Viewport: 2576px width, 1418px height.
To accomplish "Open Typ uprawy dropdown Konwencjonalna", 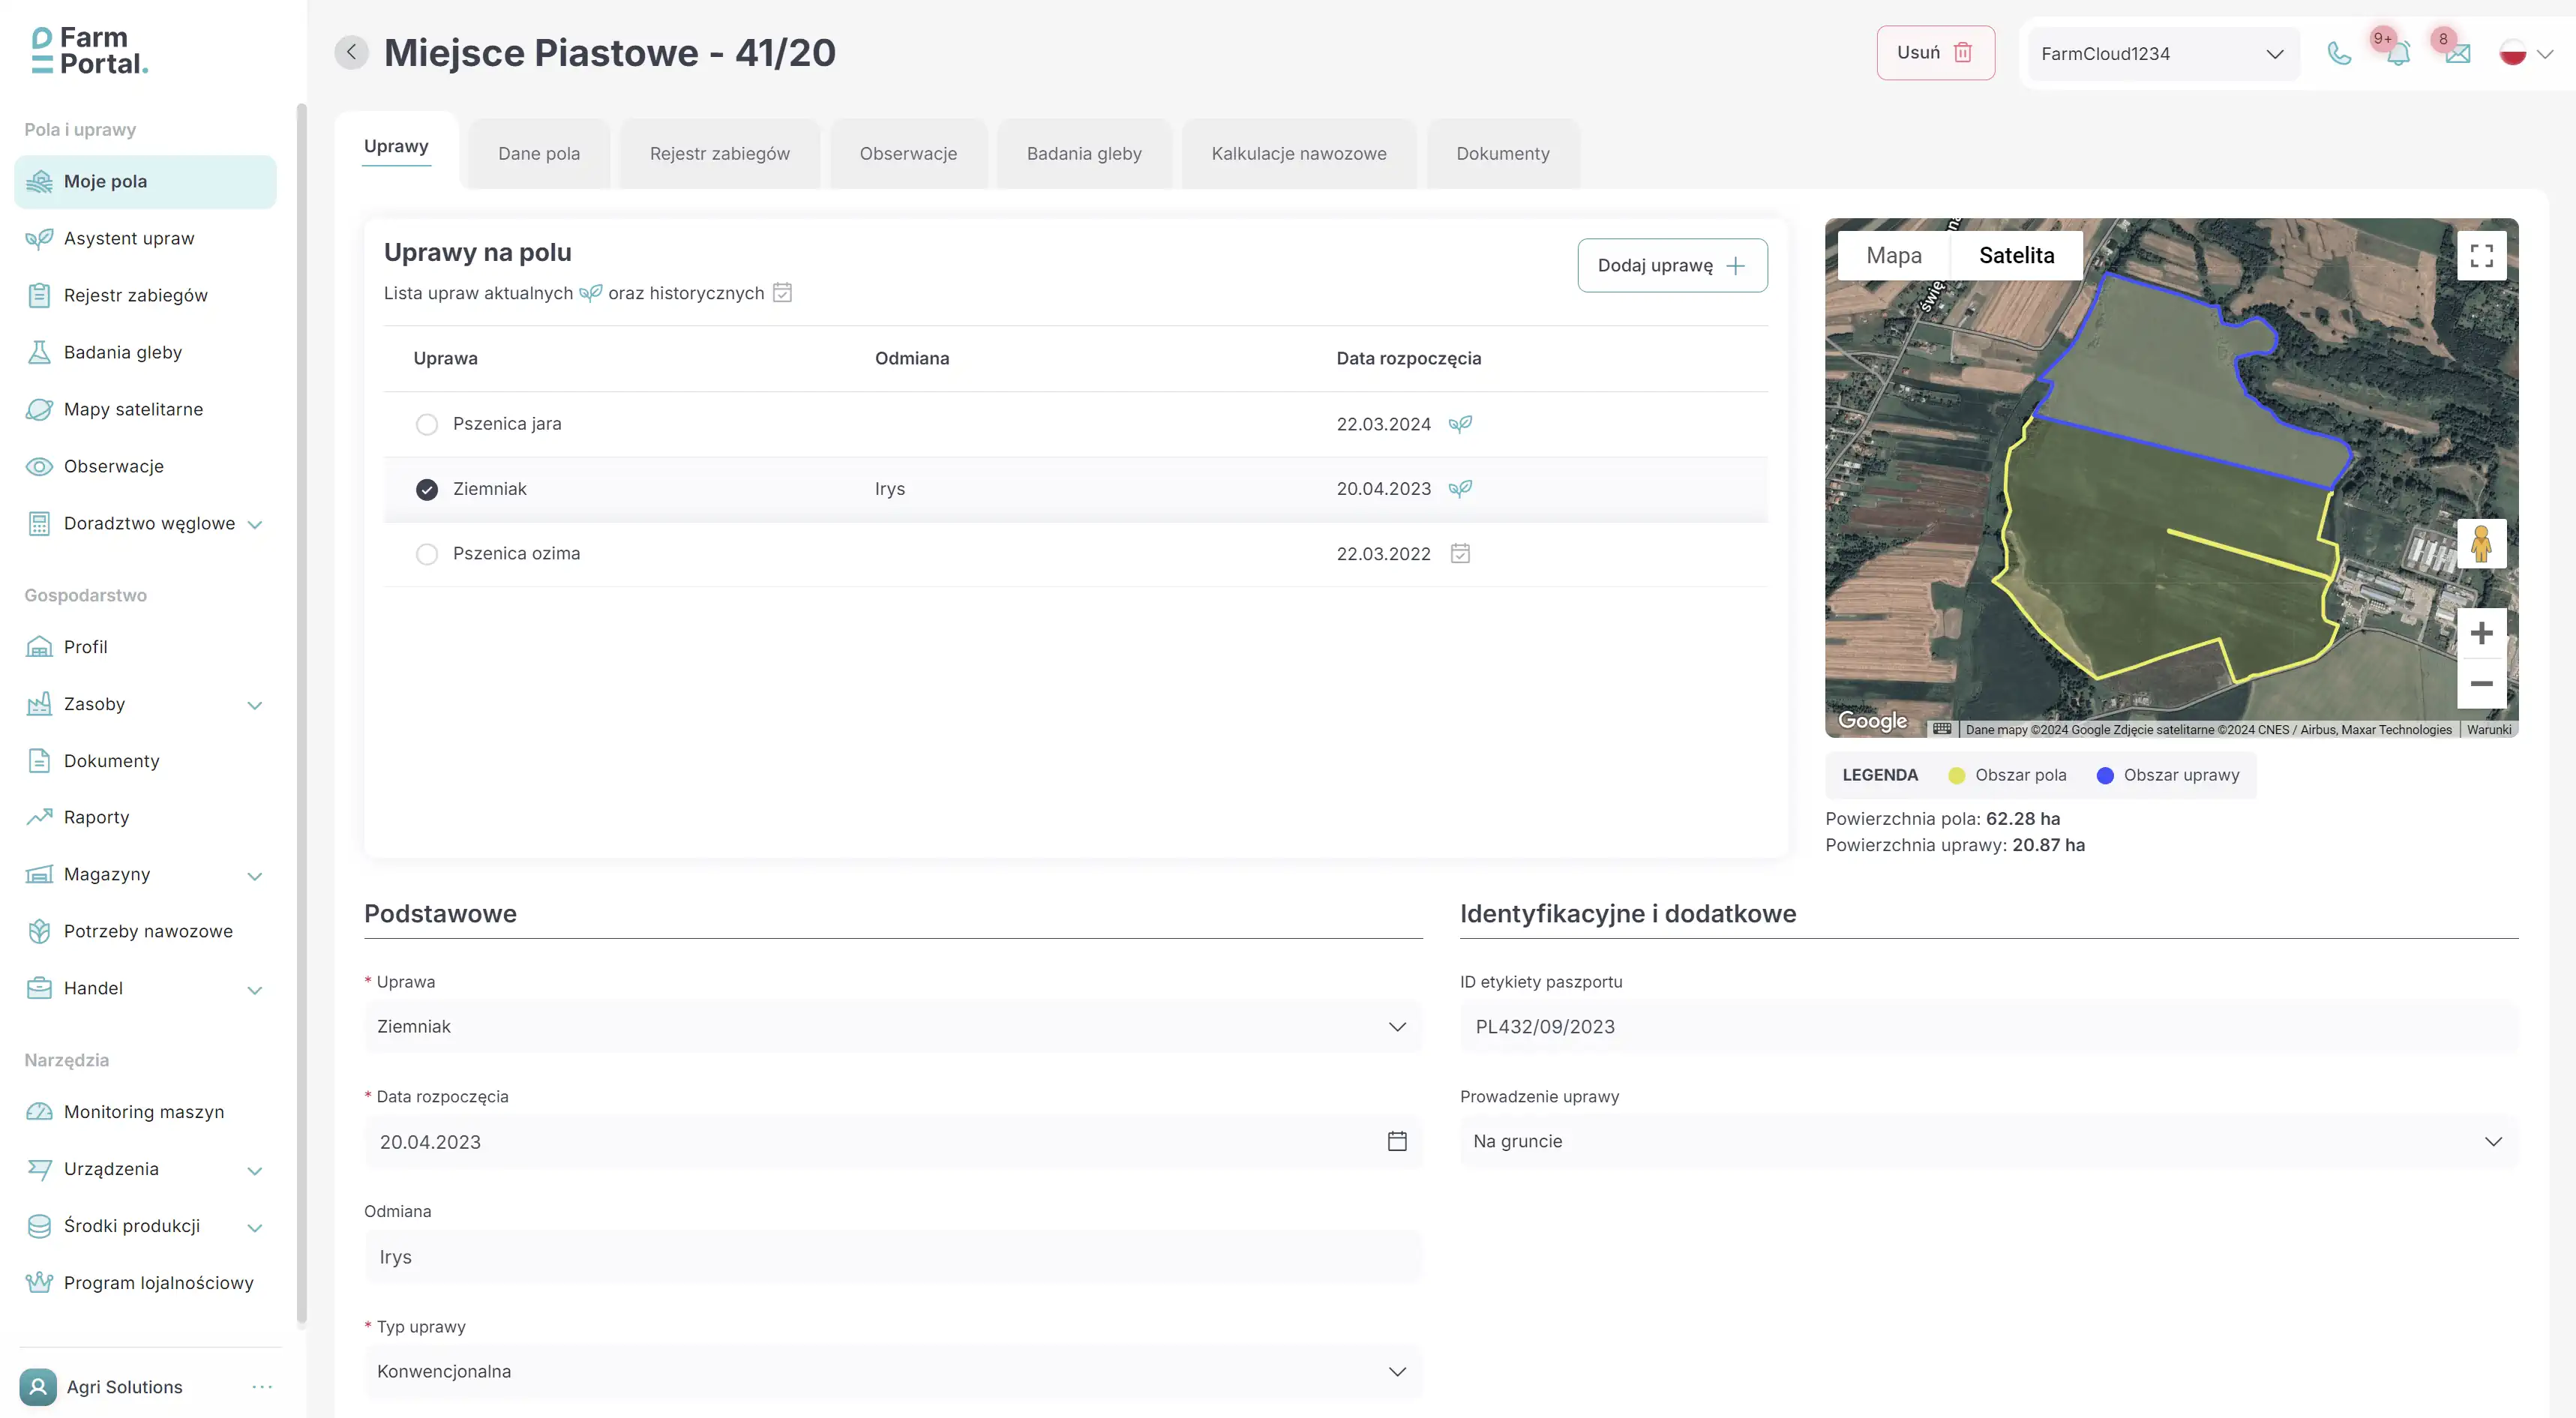I will pyautogui.click(x=892, y=1372).
